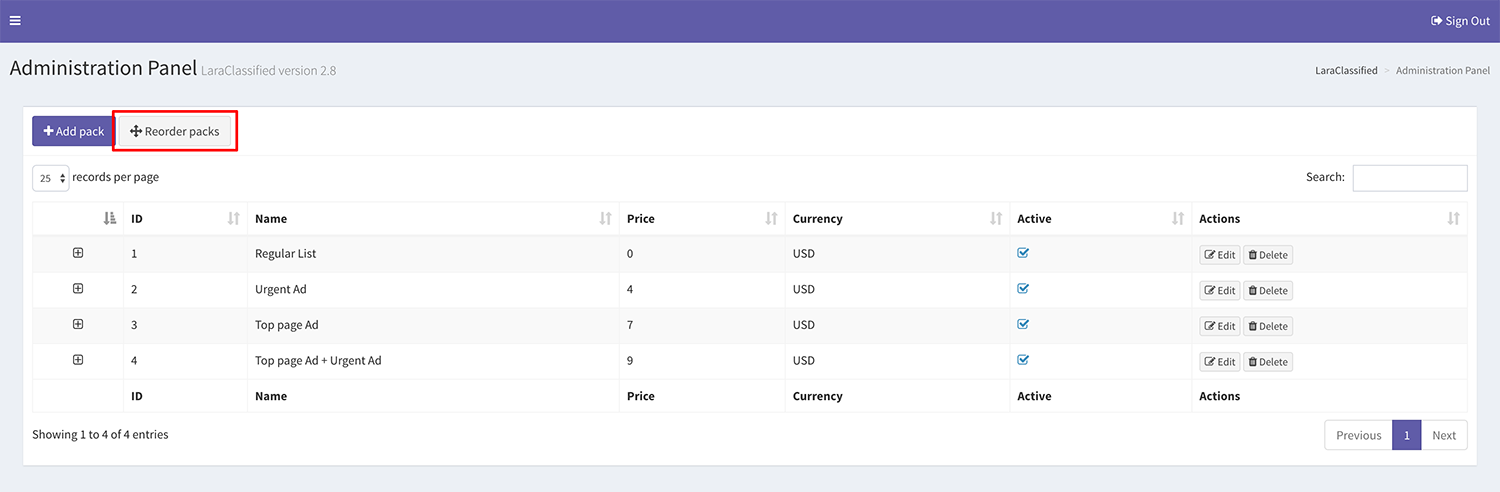Uncheck Active for Top page Ad + Urgent Ad
This screenshot has width=1500, height=492.
point(1023,360)
